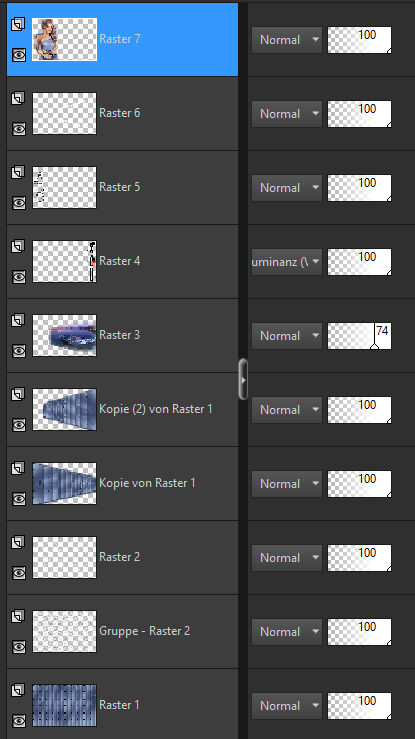Select the Raster 6 layer by its name
Viewport: 415px width, 739px height.
pyautogui.click(x=120, y=113)
